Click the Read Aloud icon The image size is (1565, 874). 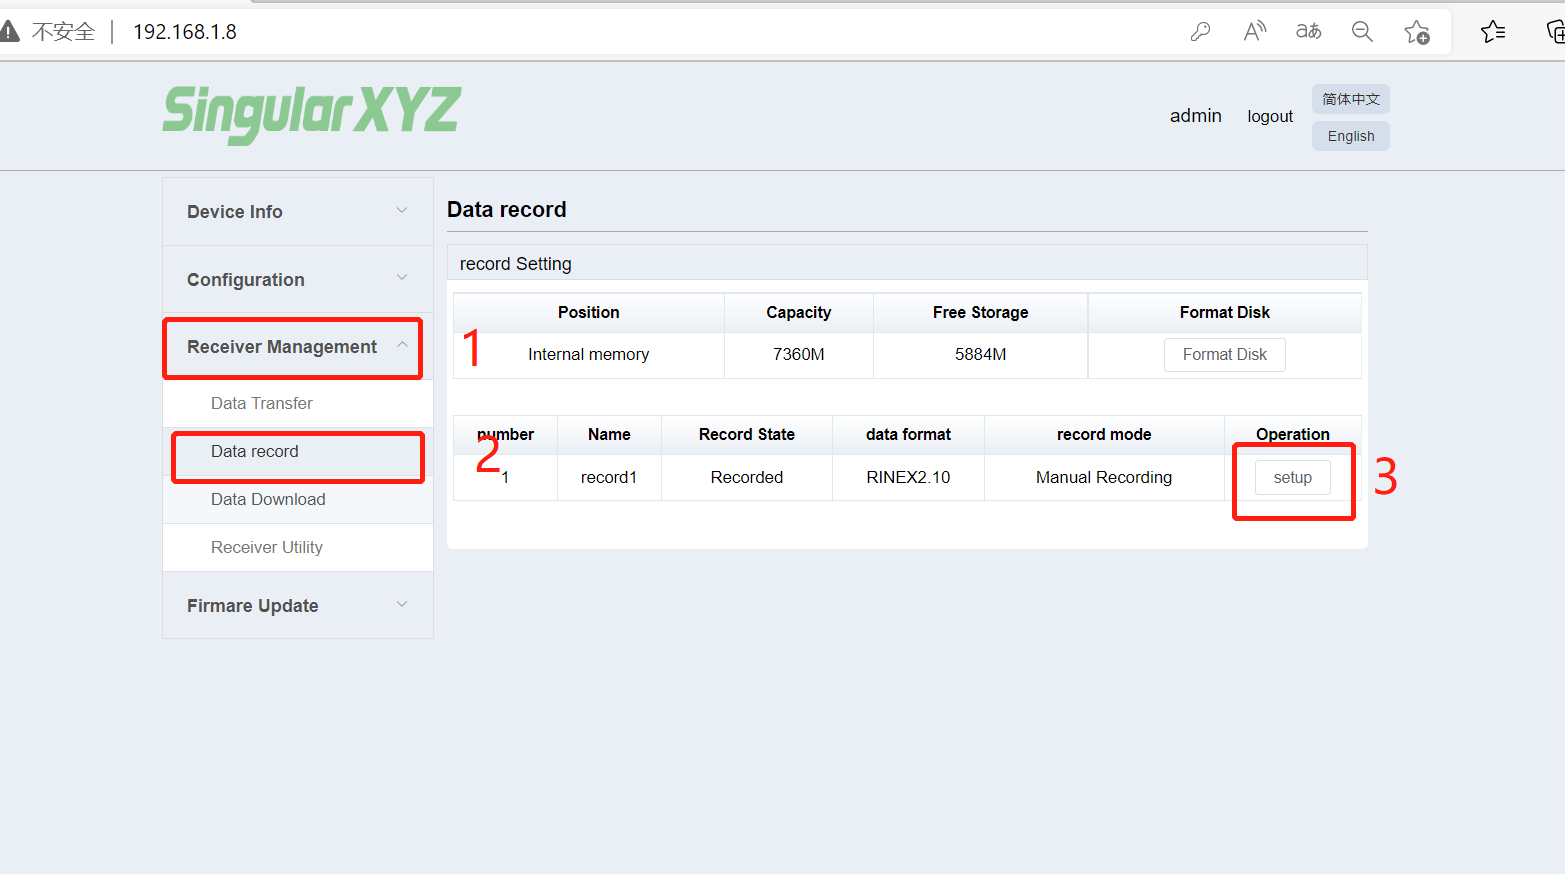(x=1254, y=32)
